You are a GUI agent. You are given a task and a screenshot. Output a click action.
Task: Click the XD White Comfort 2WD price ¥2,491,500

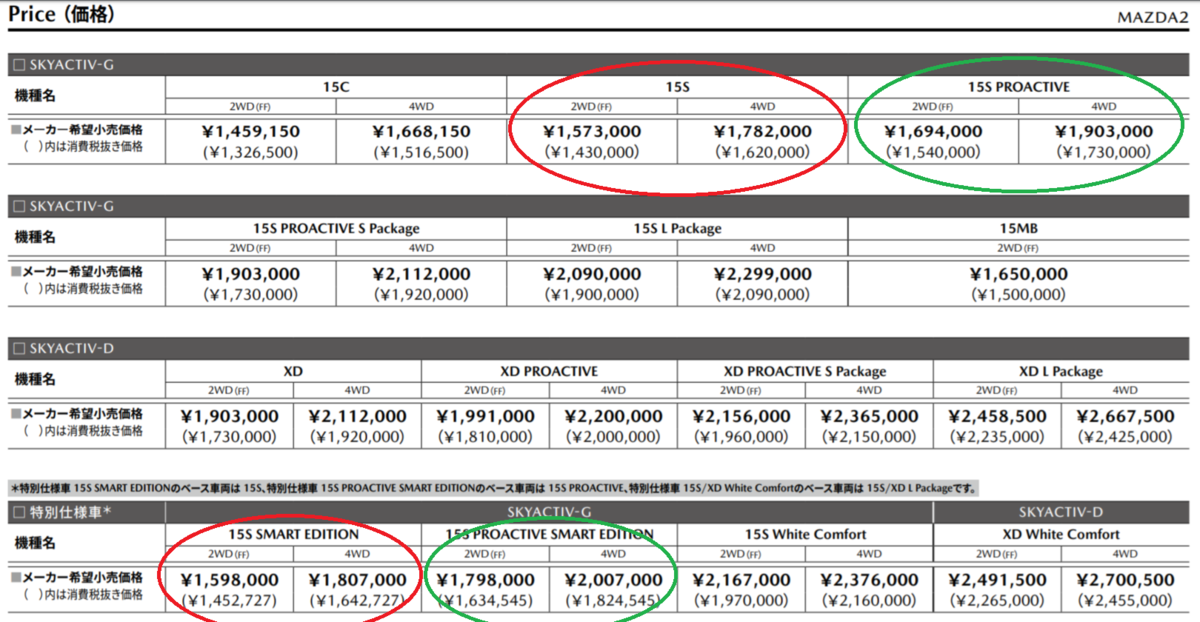click(x=998, y=580)
